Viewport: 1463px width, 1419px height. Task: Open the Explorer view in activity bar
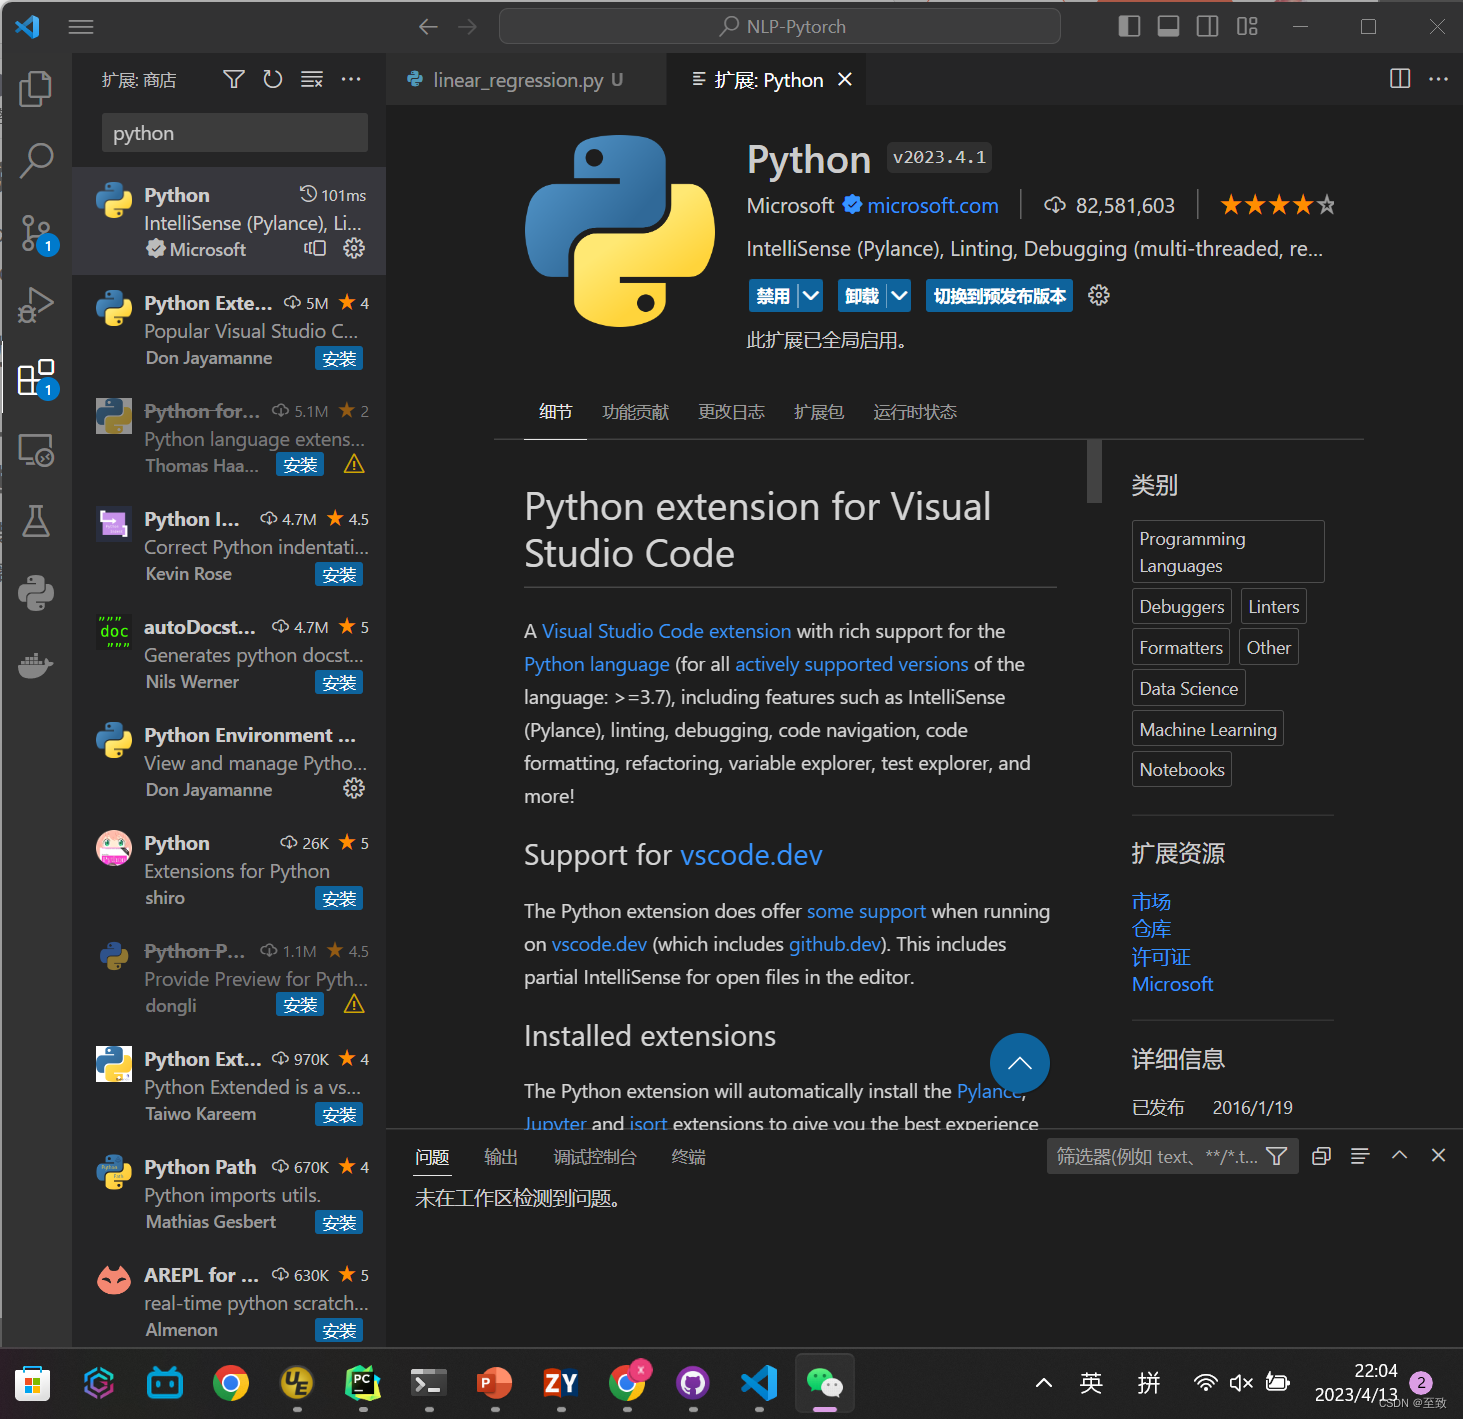tap(36, 89)
